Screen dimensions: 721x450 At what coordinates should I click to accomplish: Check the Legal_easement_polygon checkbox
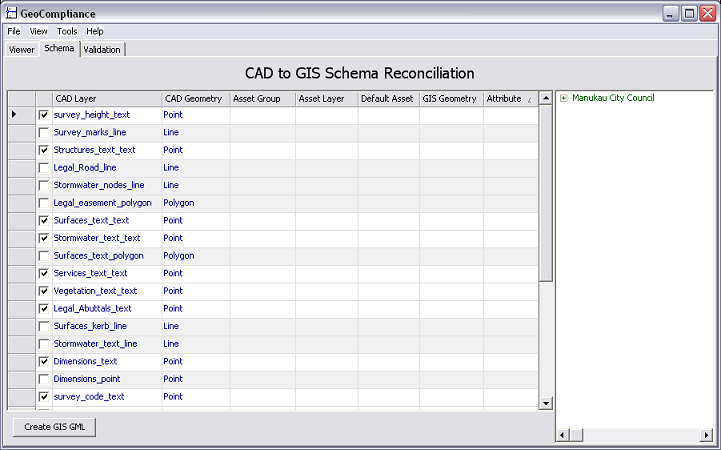coord(44,203)
